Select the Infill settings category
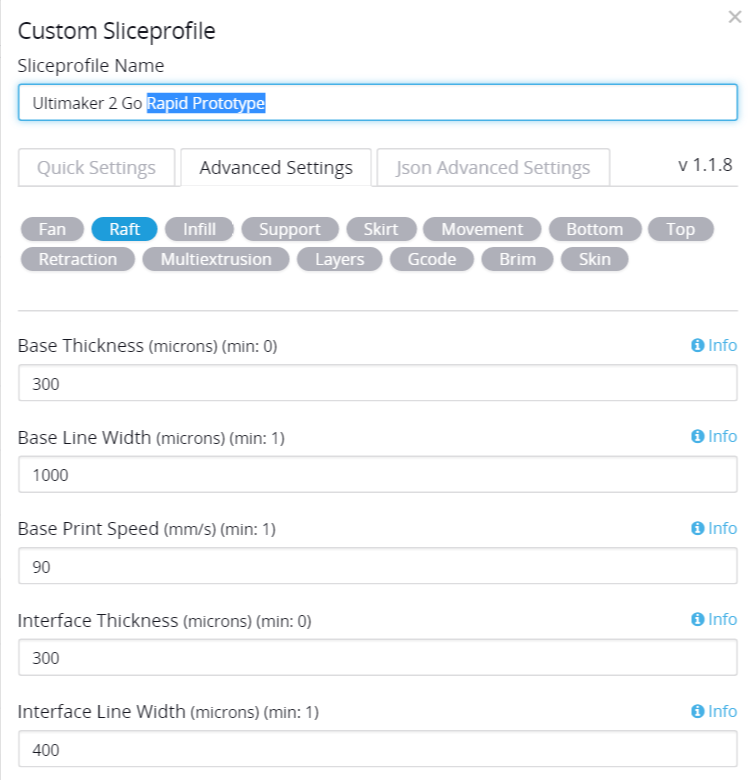This screenshot has width=754, height=780. tap(199, 229)
